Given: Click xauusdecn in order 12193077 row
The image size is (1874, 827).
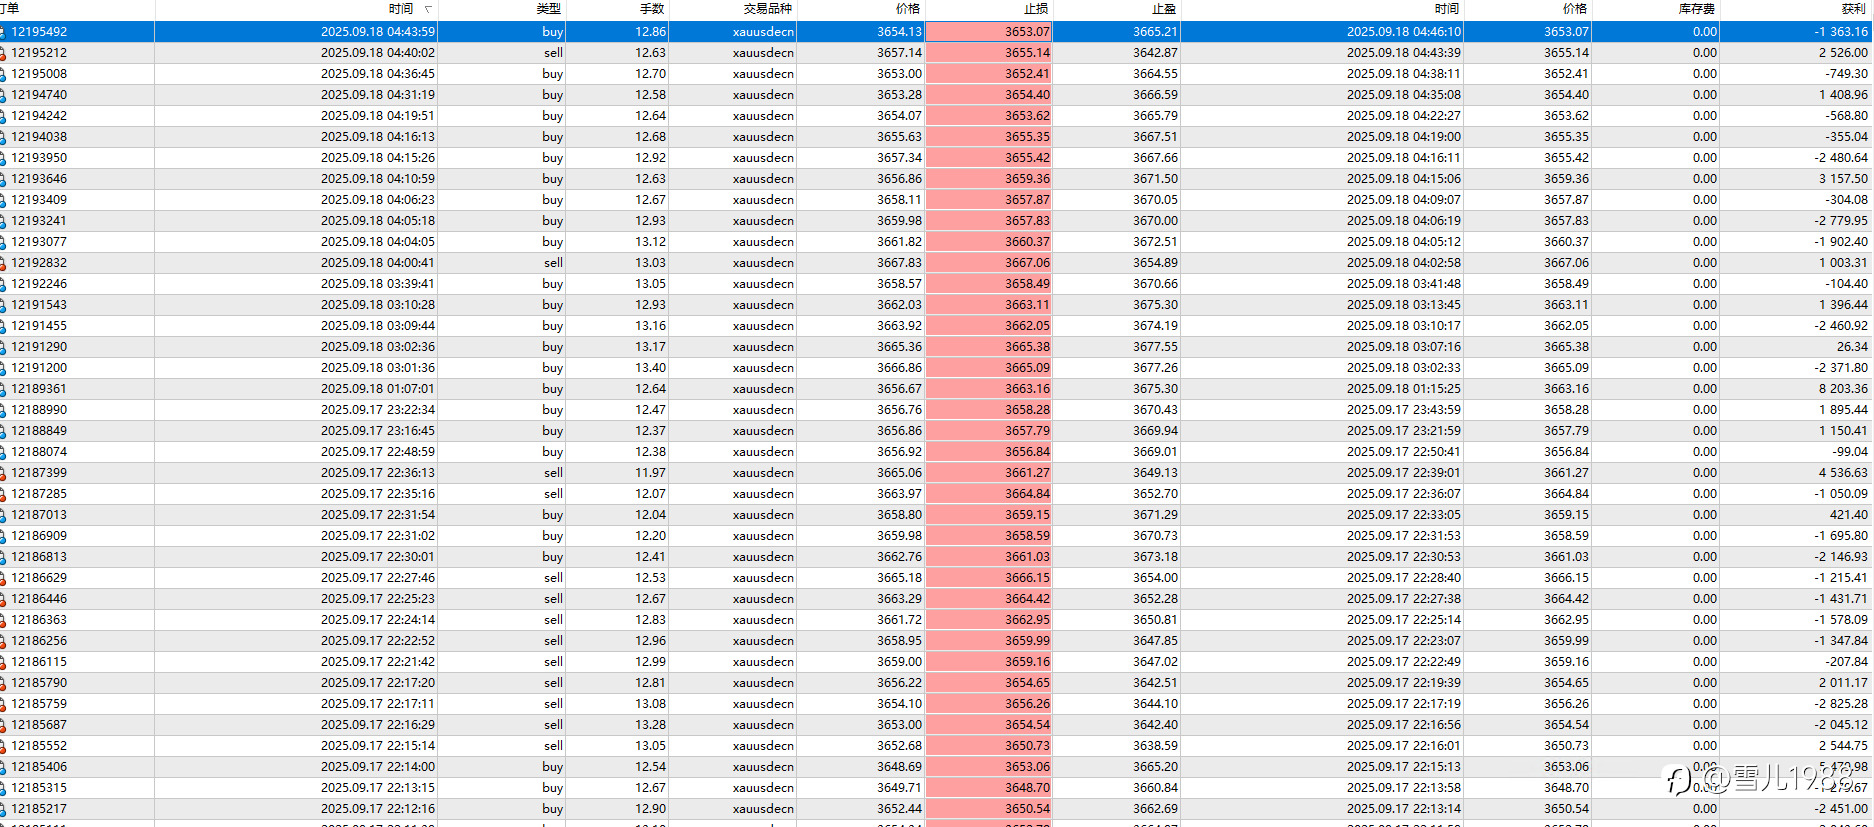Looking at the screenshot, I should 763,242.
